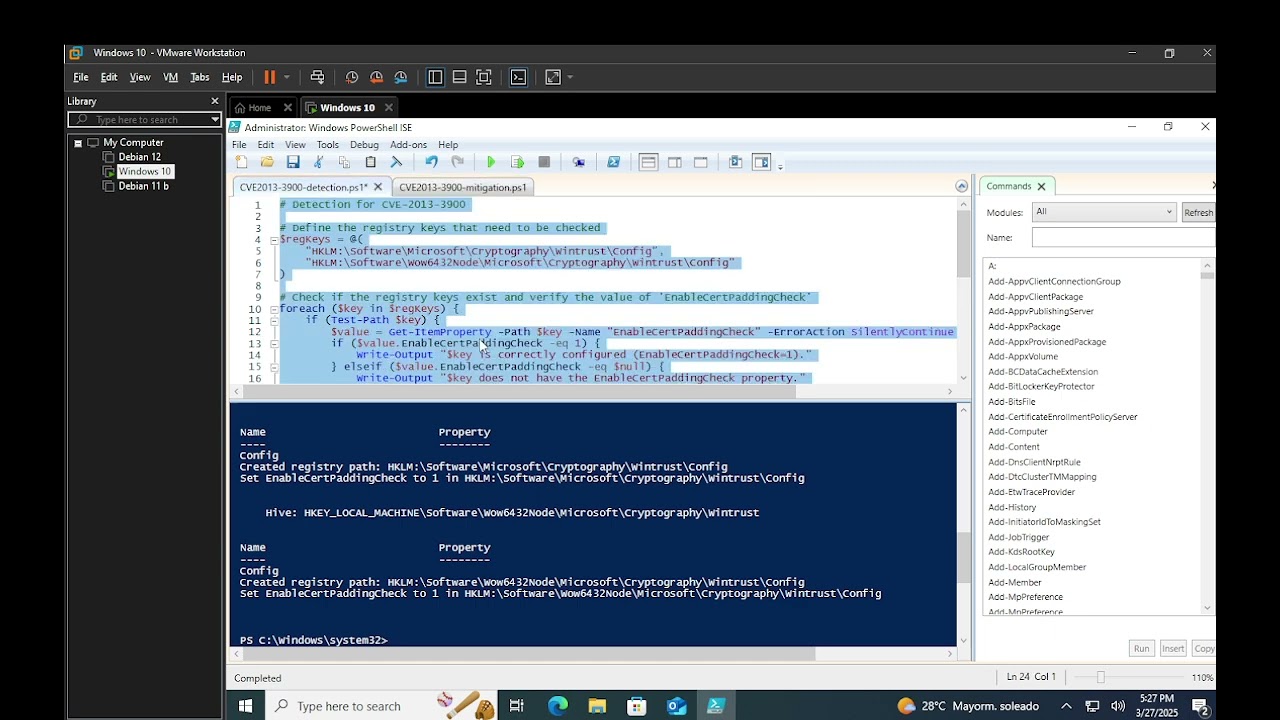Click the Copy icon in ISE toolbar
This screenshot has height=720, width=1280.
(344, 162)
